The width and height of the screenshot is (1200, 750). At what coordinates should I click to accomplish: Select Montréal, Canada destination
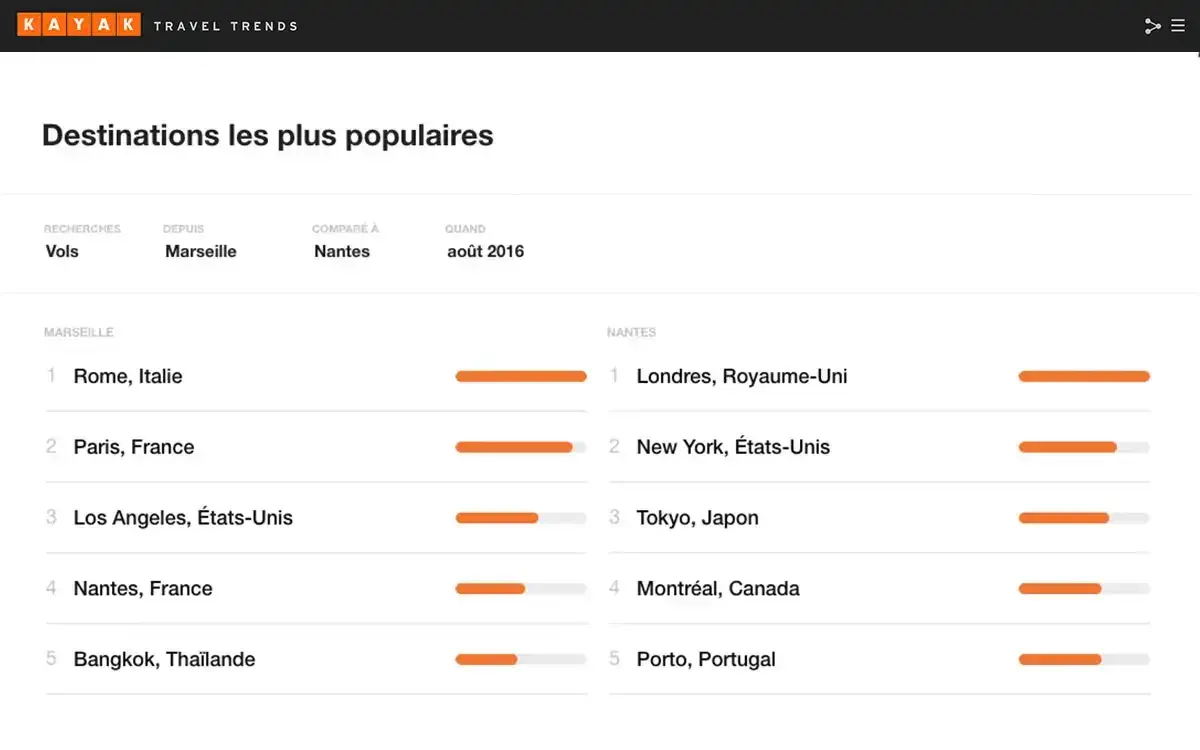click(718, 588)
